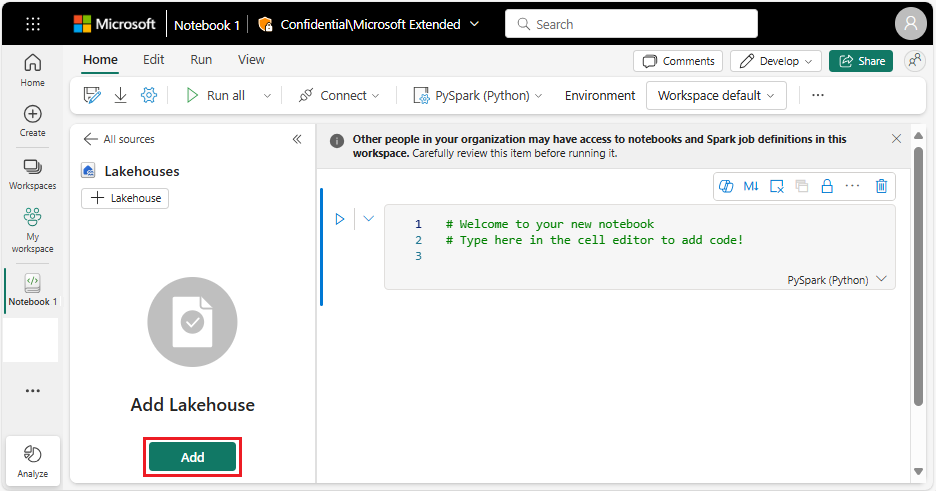Open Create in left sidebar
The height and width of the screenshot is (491, 936).
pos(32,121)
